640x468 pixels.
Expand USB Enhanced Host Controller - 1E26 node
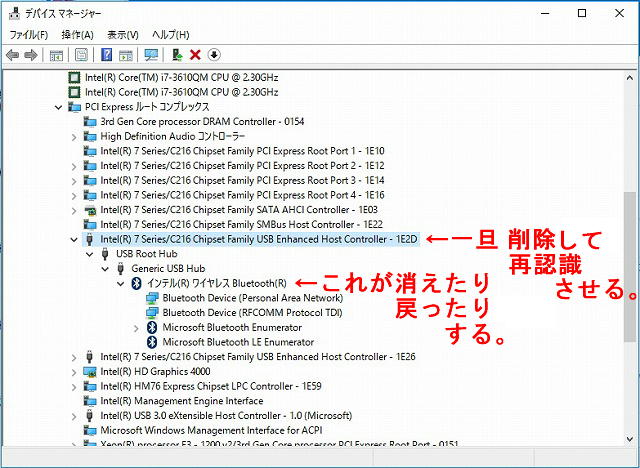pos(74,357)
